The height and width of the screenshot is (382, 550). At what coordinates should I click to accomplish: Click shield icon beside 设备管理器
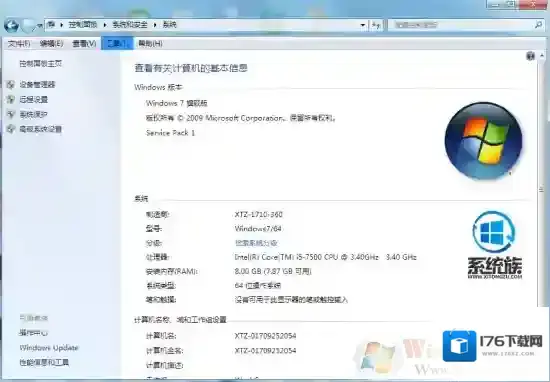click(11, 85)
